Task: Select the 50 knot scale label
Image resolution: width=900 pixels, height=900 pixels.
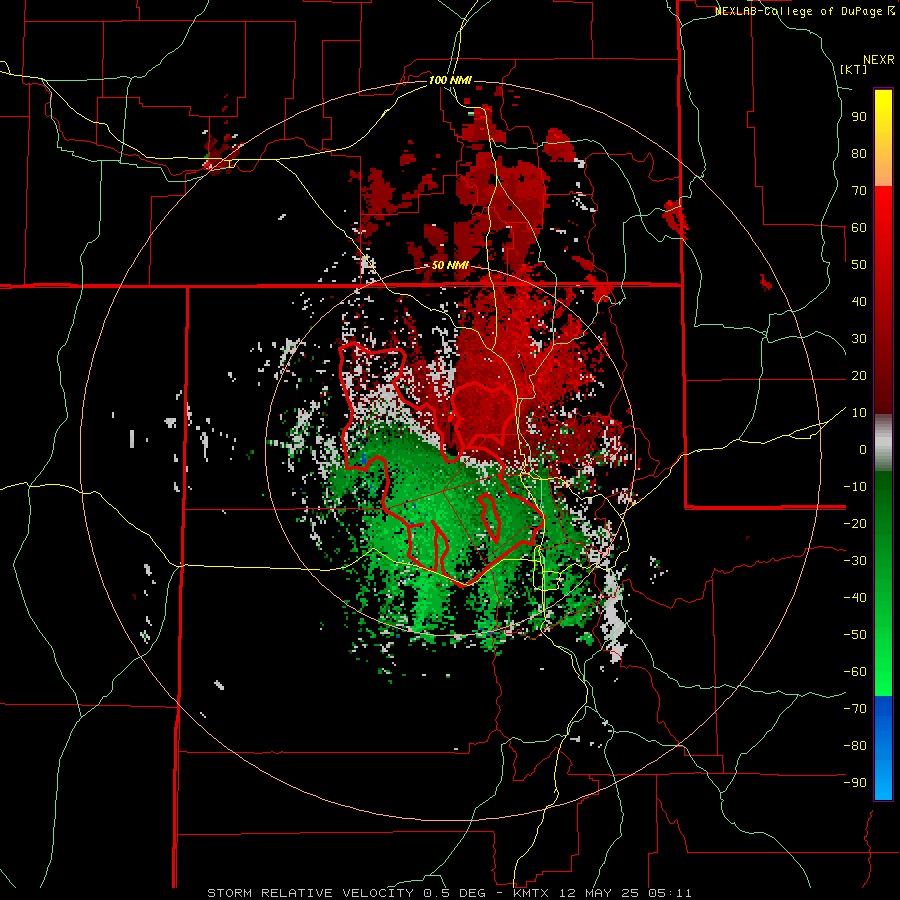Action: click(x=859, y=265)
